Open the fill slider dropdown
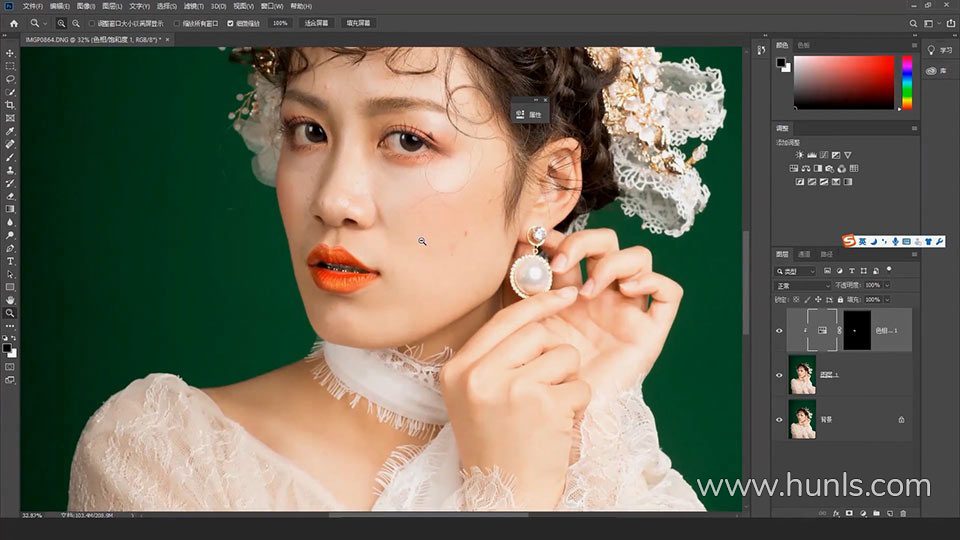 coord(887,300)
